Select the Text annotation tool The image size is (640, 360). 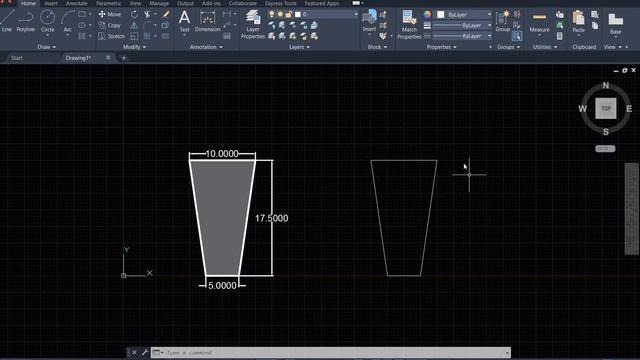184,21
